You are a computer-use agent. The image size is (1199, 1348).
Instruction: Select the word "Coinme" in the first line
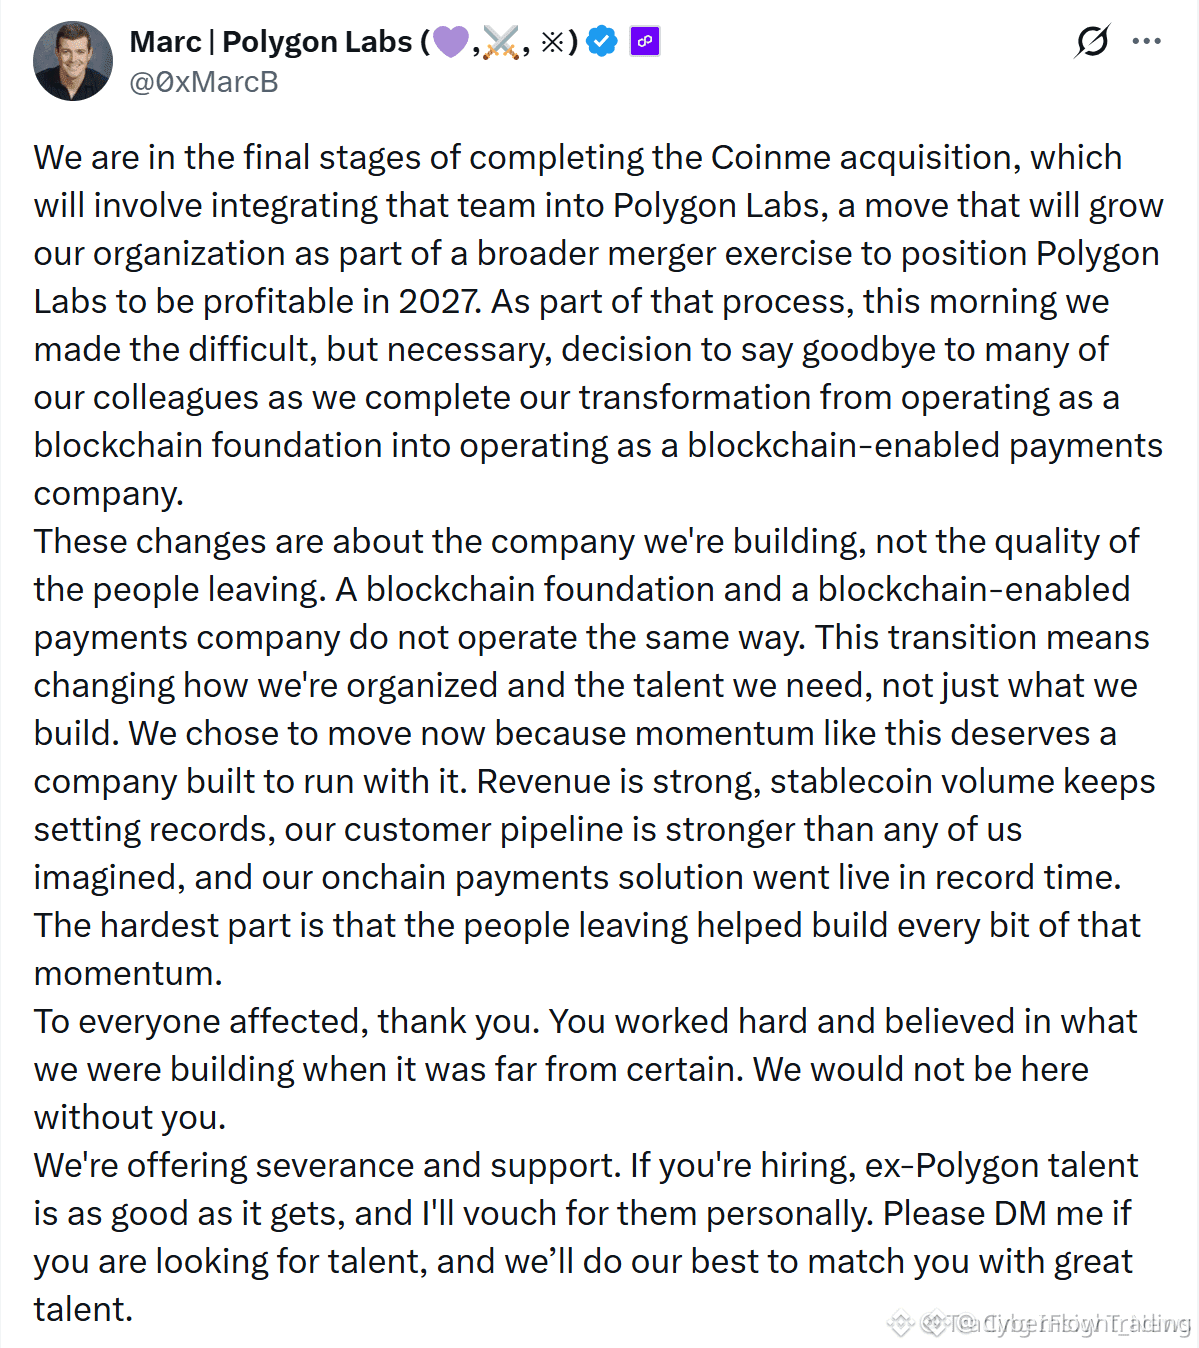[x=771, y=158]
